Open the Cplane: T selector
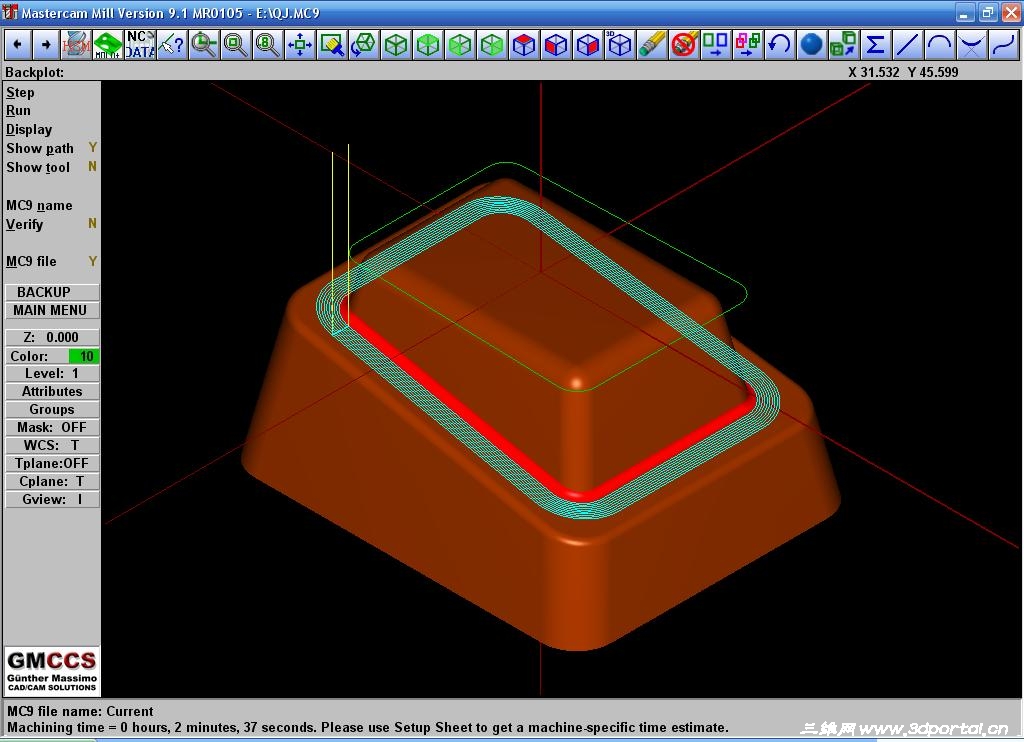Image resolution: width=1024 pixels, height=742 pixels. [x=52, y=481]
